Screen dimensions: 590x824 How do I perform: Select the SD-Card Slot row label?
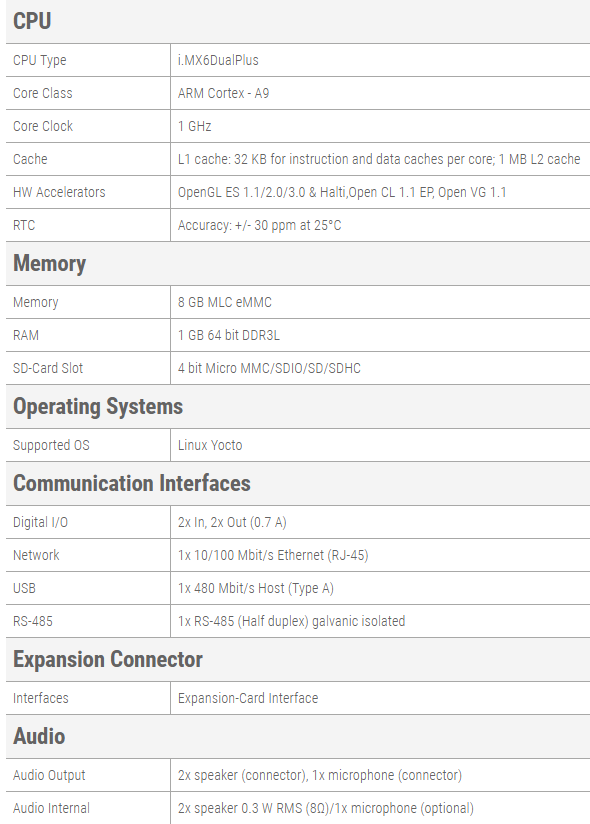[x=48, y=368]
